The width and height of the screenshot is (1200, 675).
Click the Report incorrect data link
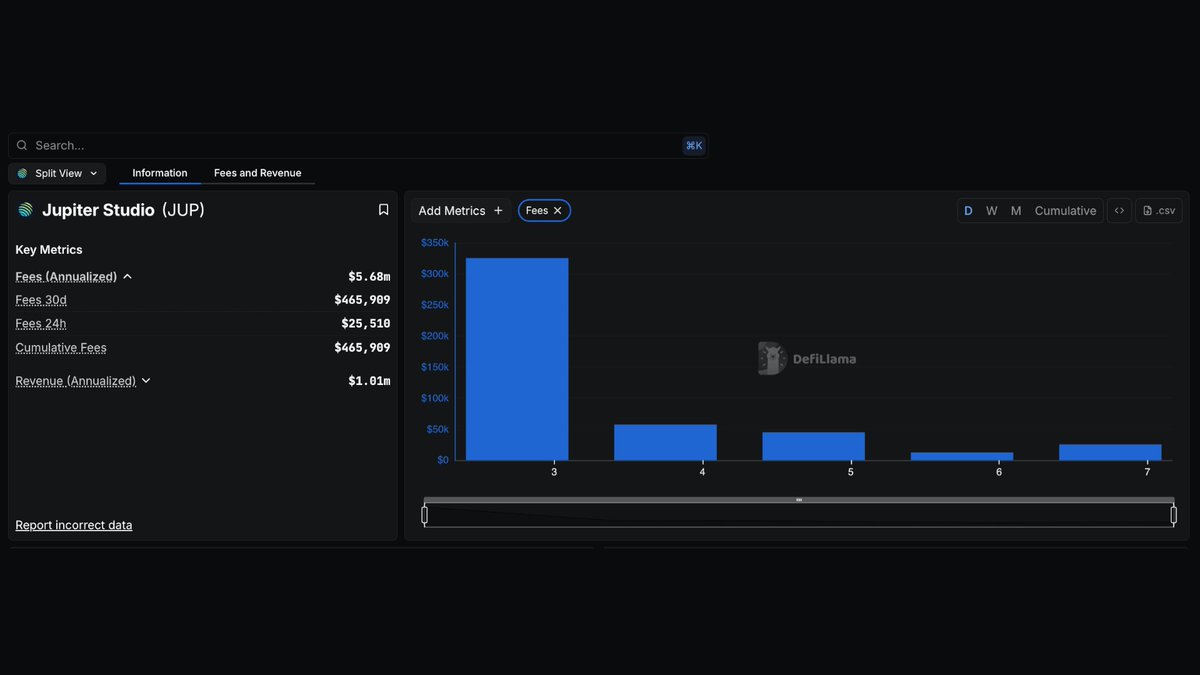pyautogui.click(x=74, y=525)
